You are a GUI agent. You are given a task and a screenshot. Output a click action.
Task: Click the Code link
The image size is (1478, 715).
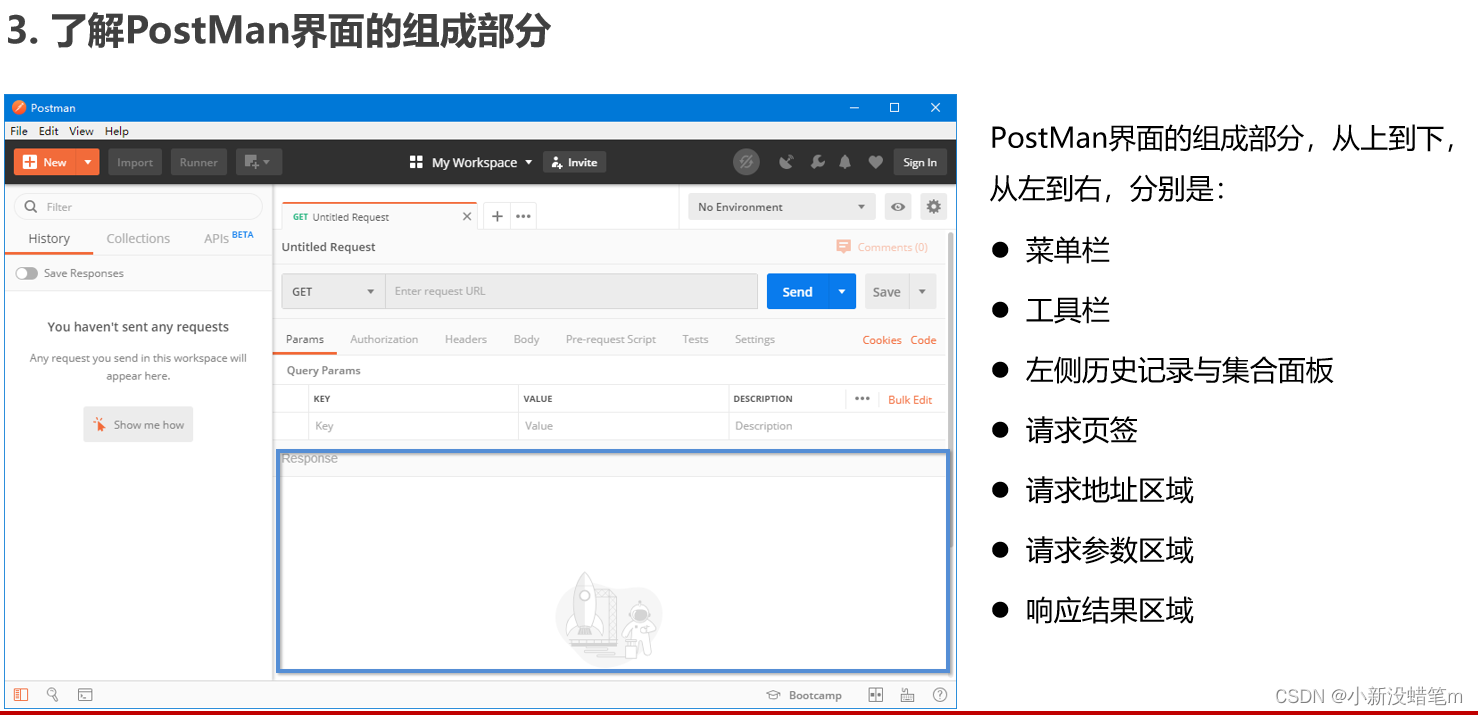(923, 340)
